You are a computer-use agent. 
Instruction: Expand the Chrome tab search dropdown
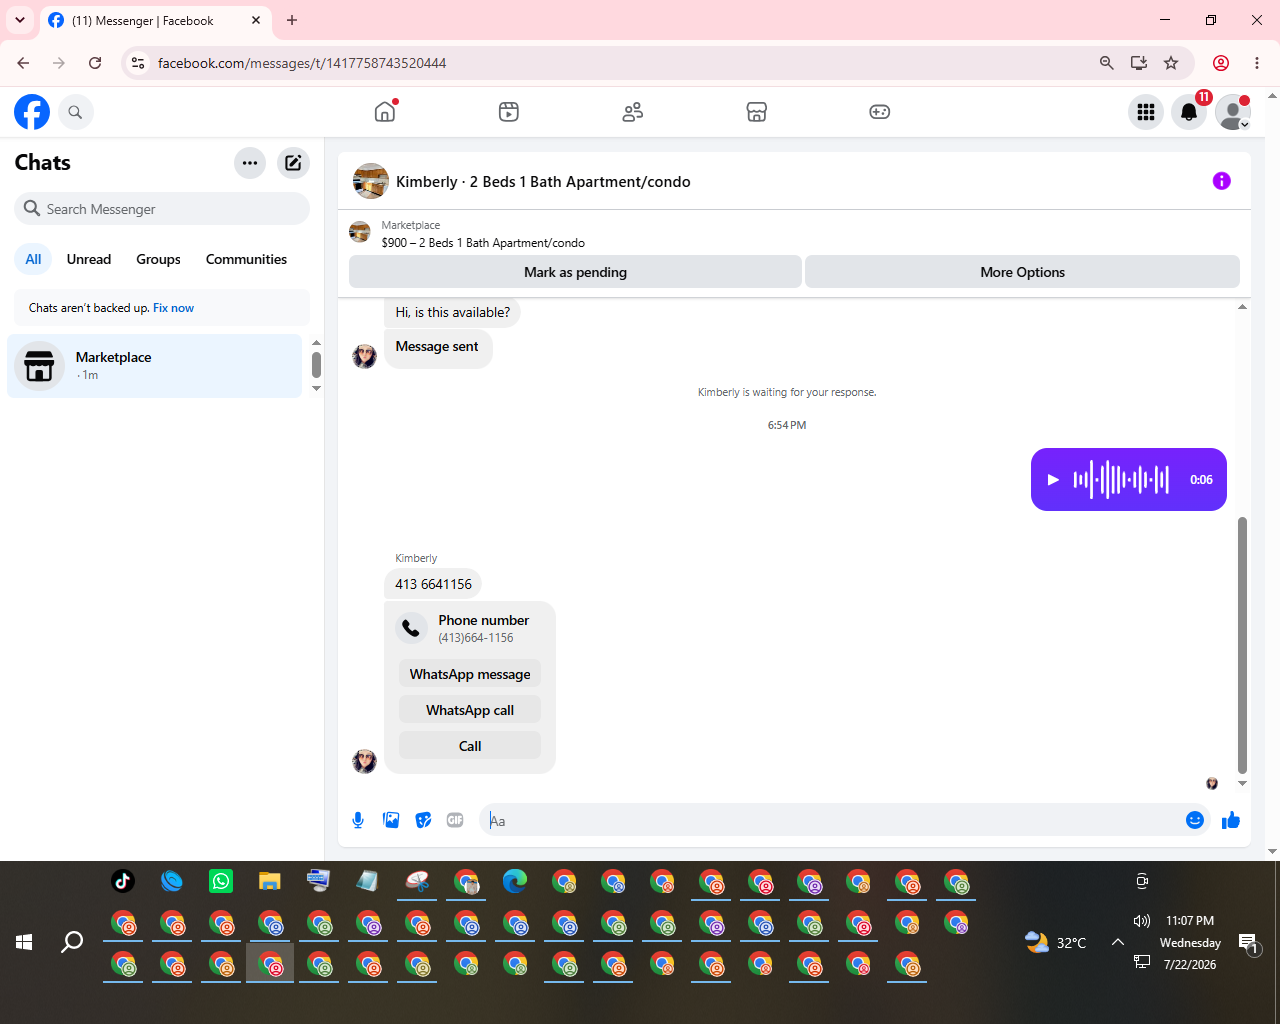click(x=20, y=20)
